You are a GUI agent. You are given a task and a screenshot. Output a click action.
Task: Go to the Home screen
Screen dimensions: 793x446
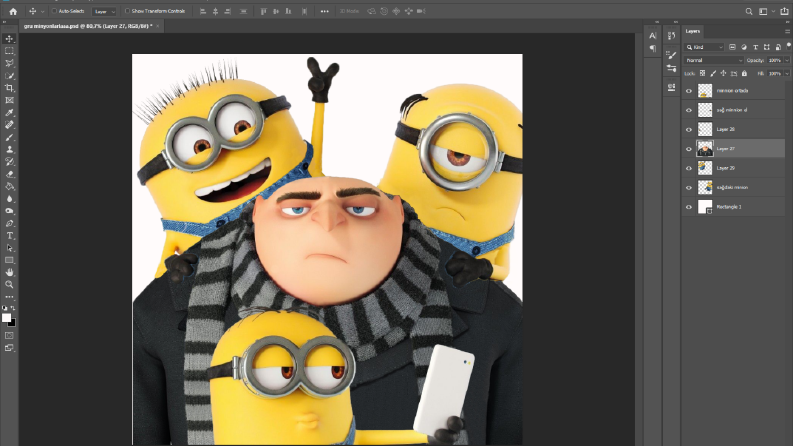coord(13,11)
